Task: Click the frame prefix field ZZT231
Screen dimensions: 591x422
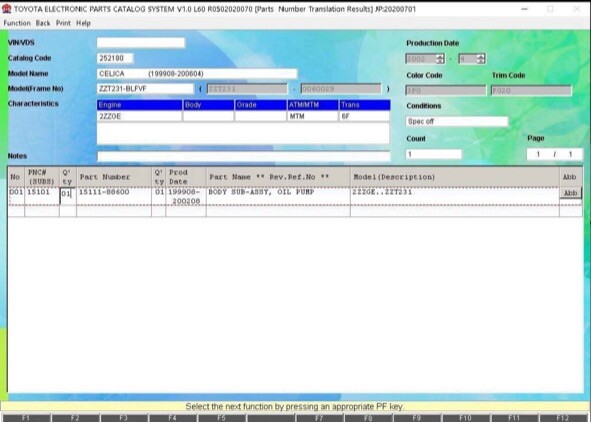Action: click(x=247, y=89)
